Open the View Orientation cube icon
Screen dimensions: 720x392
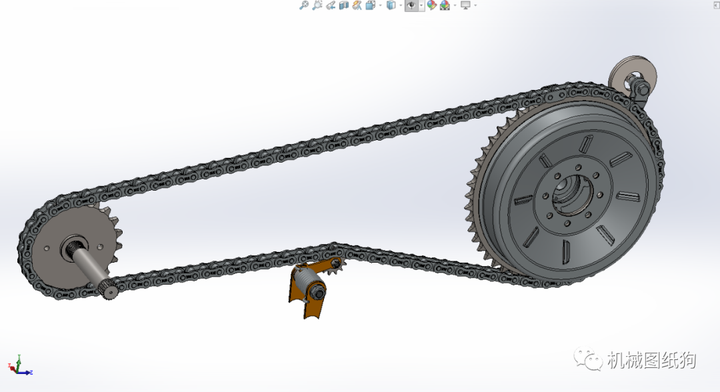point(371,5)
